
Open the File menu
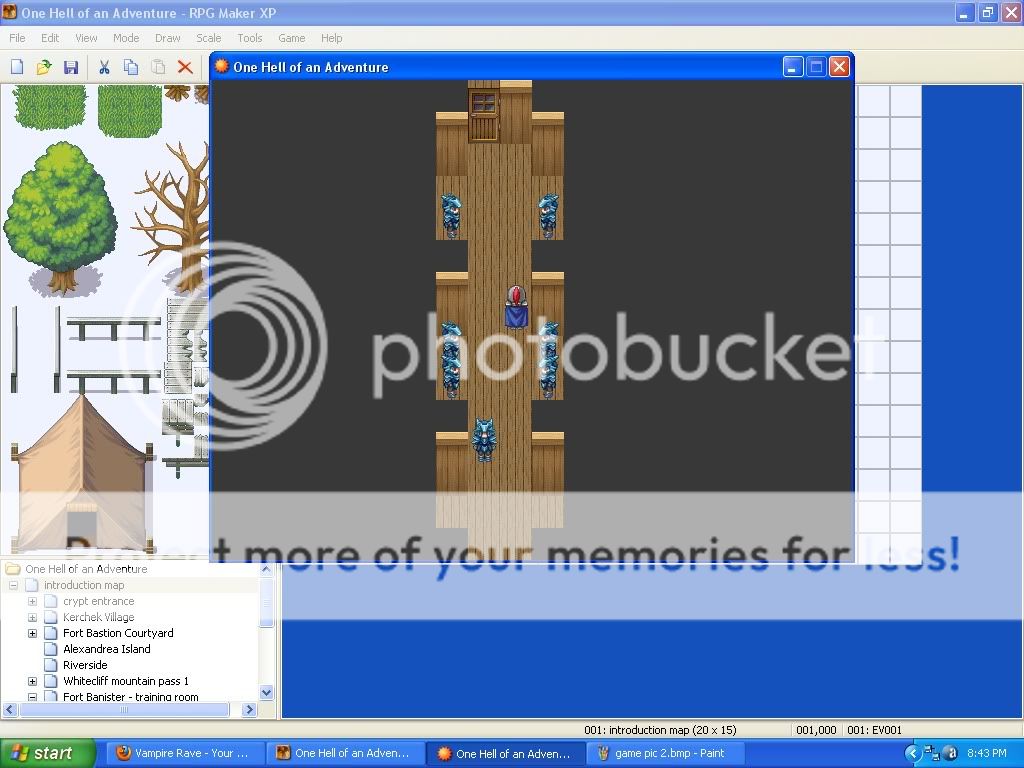17,38
